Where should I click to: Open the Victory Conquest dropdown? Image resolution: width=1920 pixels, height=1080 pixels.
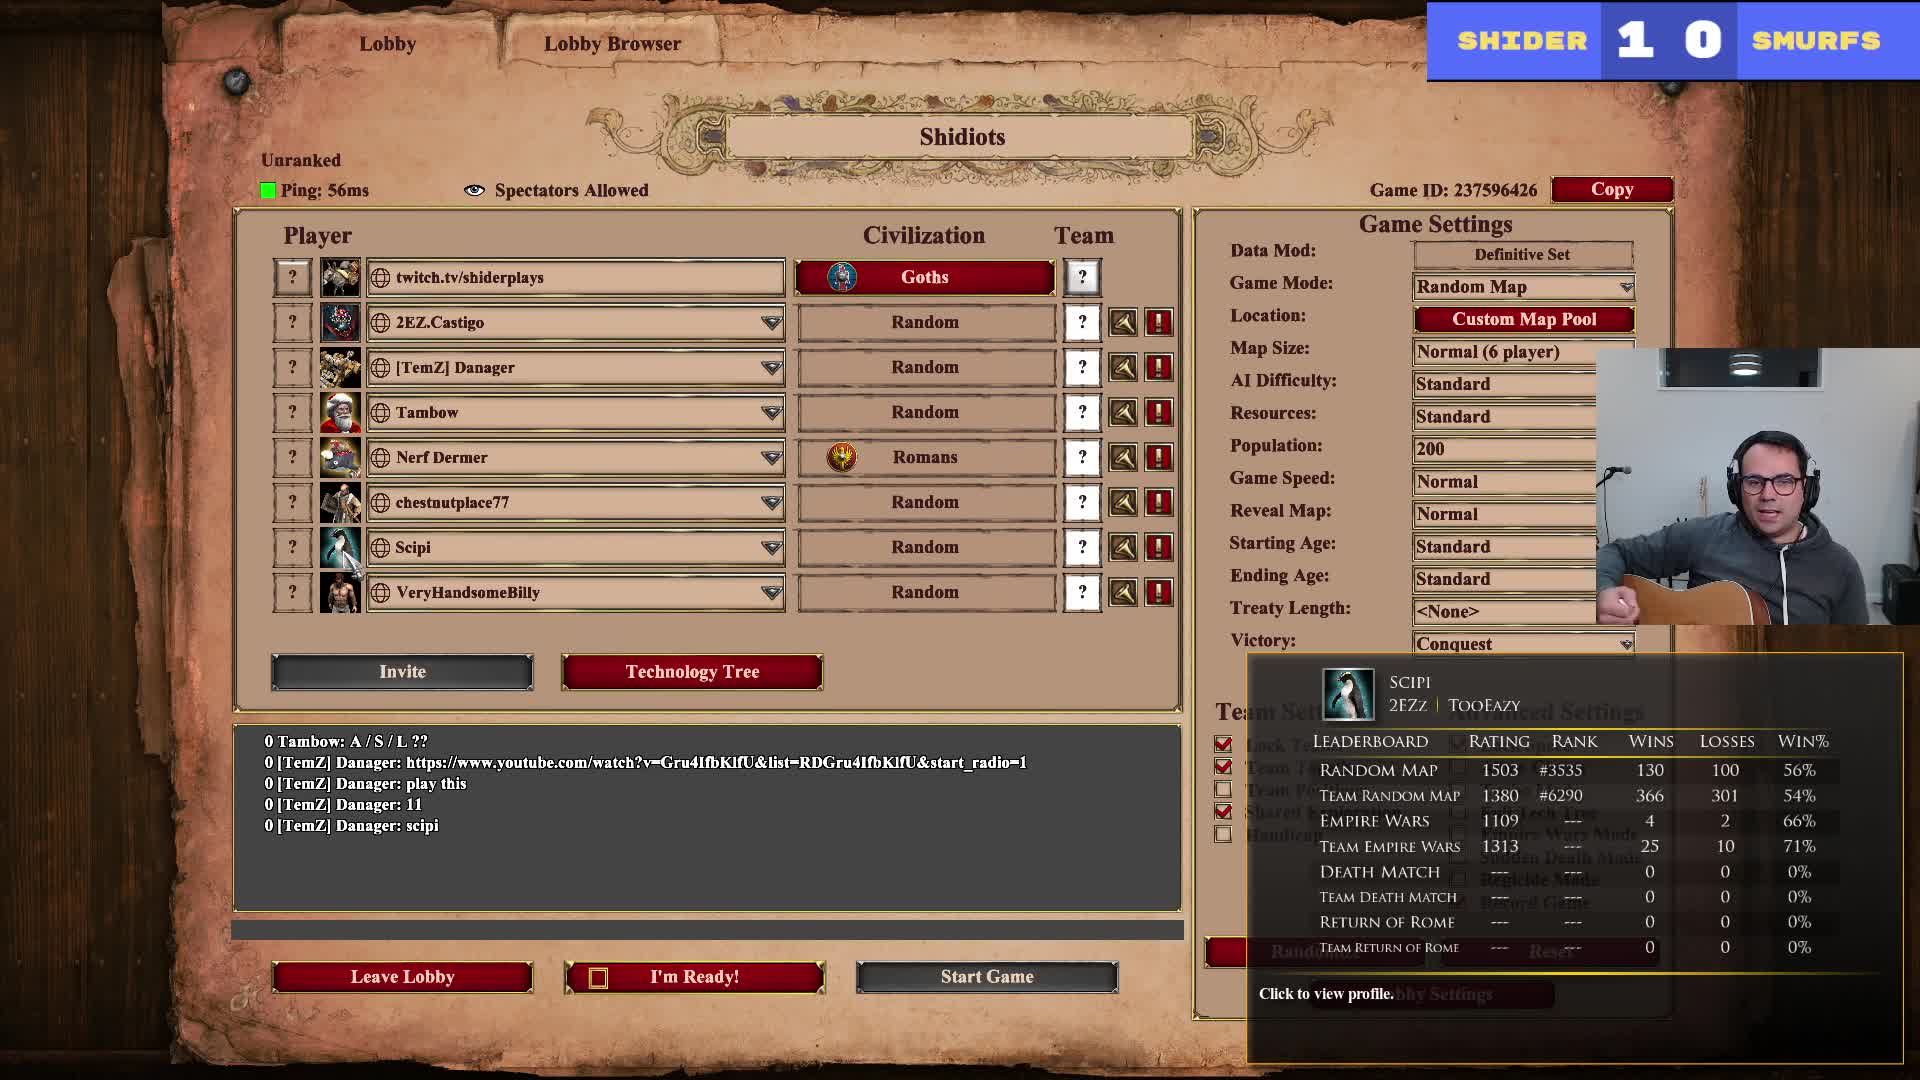[x=1524, y=644]
